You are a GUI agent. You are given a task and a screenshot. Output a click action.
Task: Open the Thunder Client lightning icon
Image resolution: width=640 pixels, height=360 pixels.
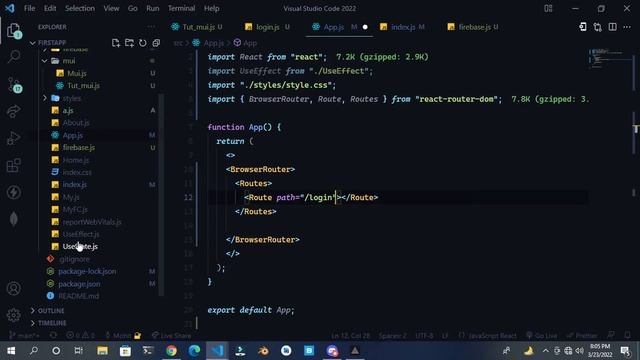pos(13,192)
